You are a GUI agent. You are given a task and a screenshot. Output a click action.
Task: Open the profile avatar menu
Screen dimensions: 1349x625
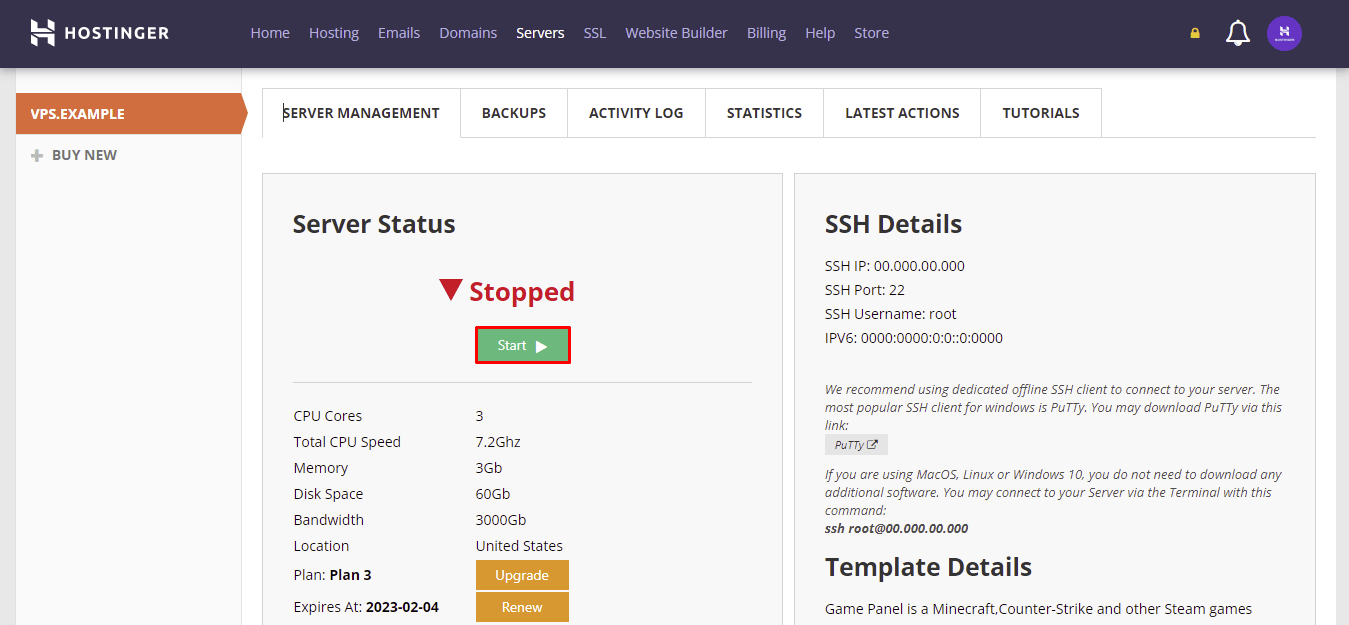1284,33
